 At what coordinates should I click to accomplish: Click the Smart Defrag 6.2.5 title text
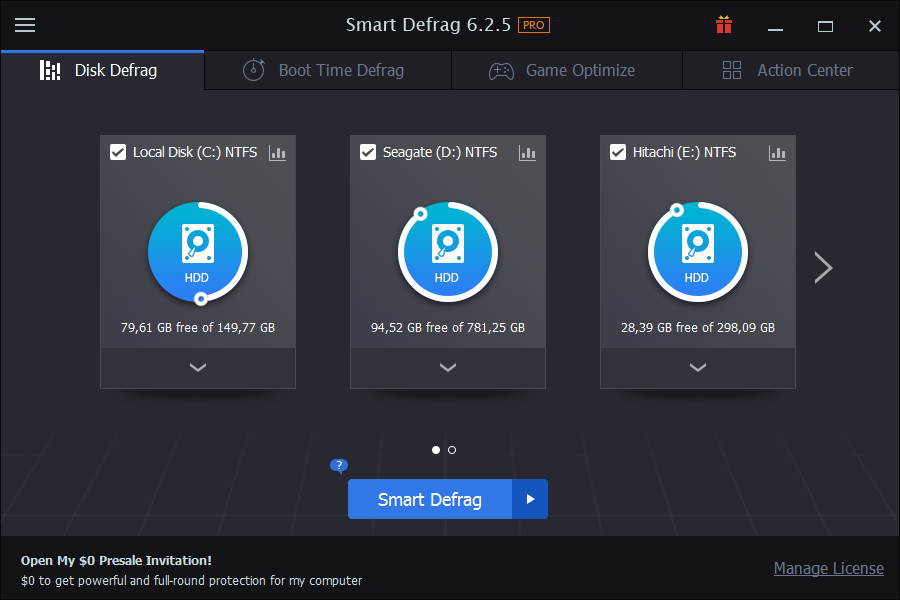428,25
